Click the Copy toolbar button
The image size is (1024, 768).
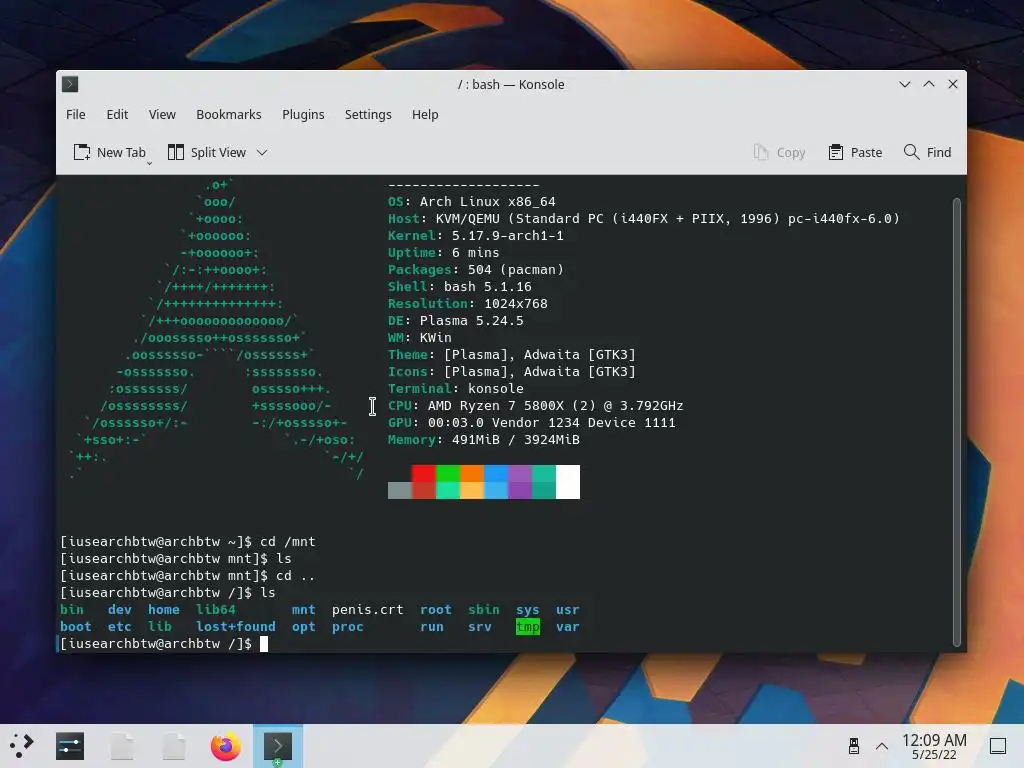click(779, 152)
